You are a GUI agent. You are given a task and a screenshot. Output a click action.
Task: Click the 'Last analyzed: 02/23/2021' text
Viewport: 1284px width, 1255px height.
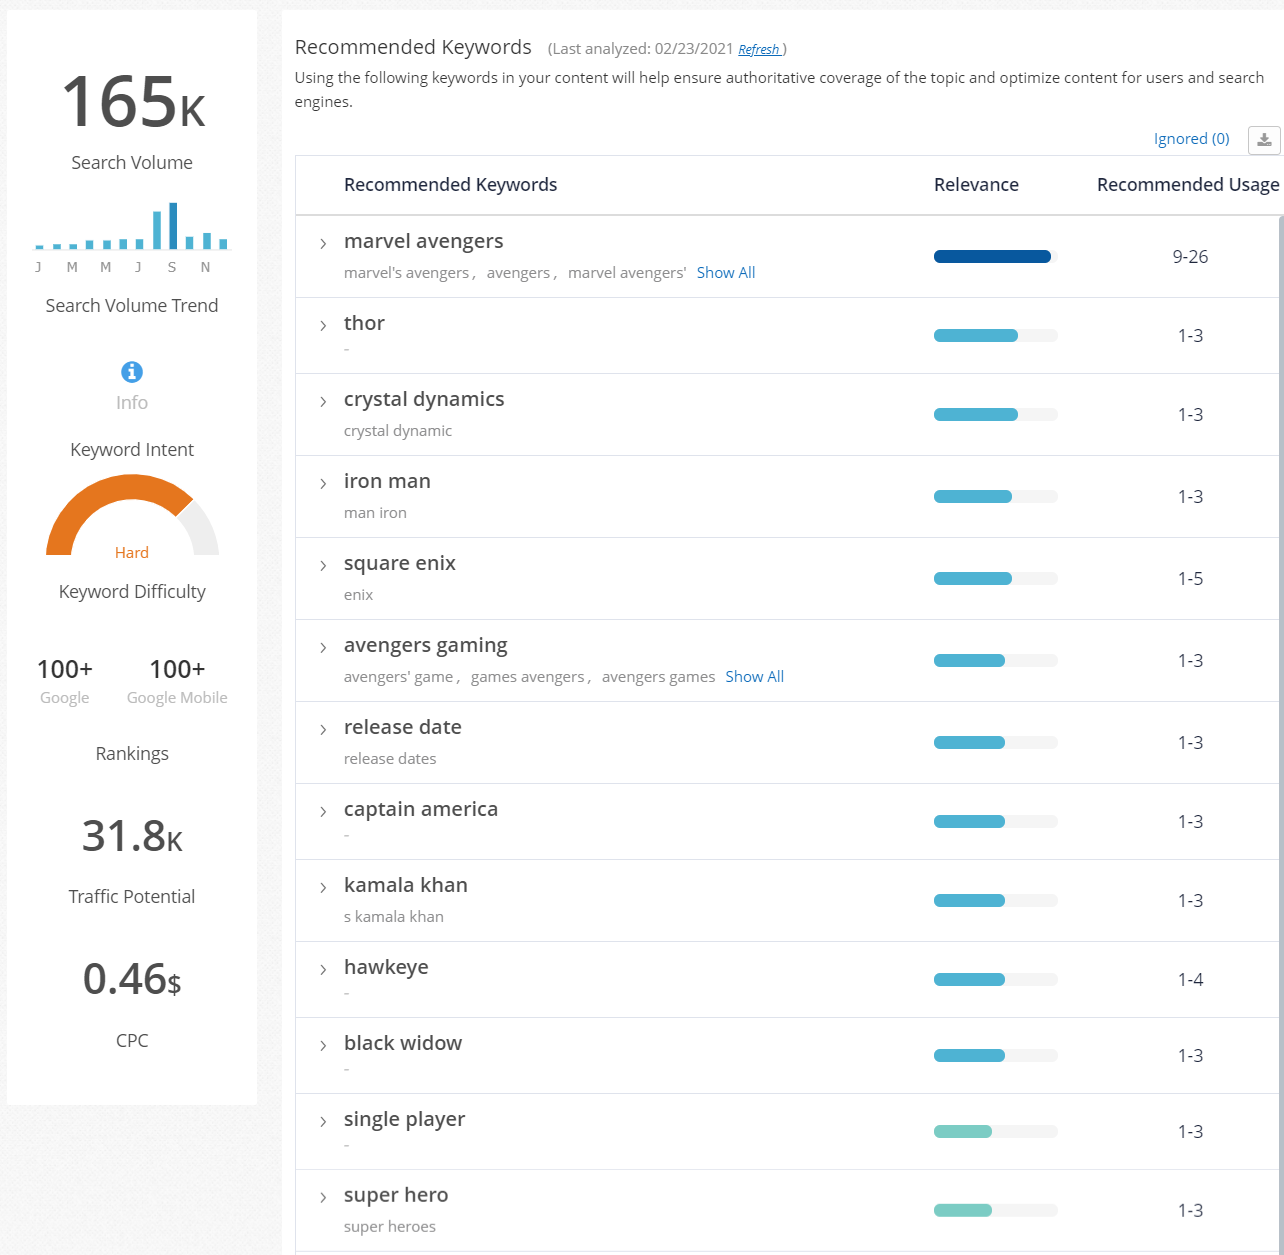click(642, 49)
